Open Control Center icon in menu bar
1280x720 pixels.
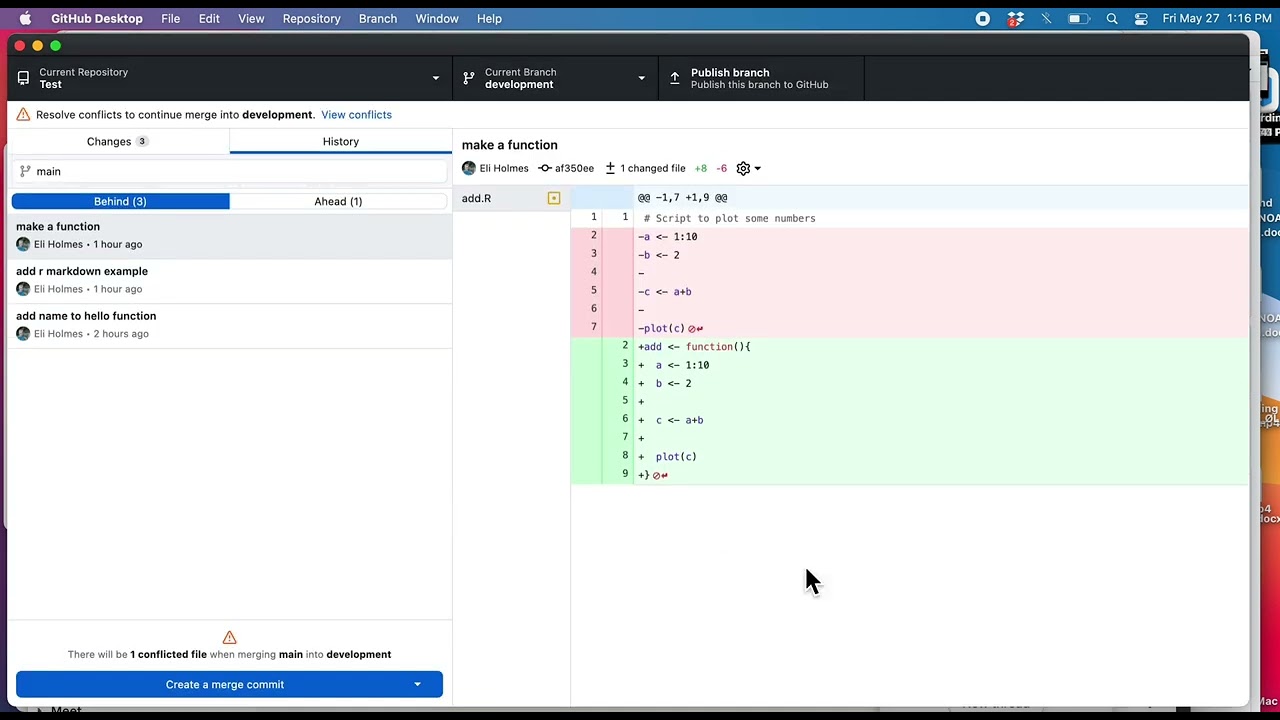coord(1141,18)
